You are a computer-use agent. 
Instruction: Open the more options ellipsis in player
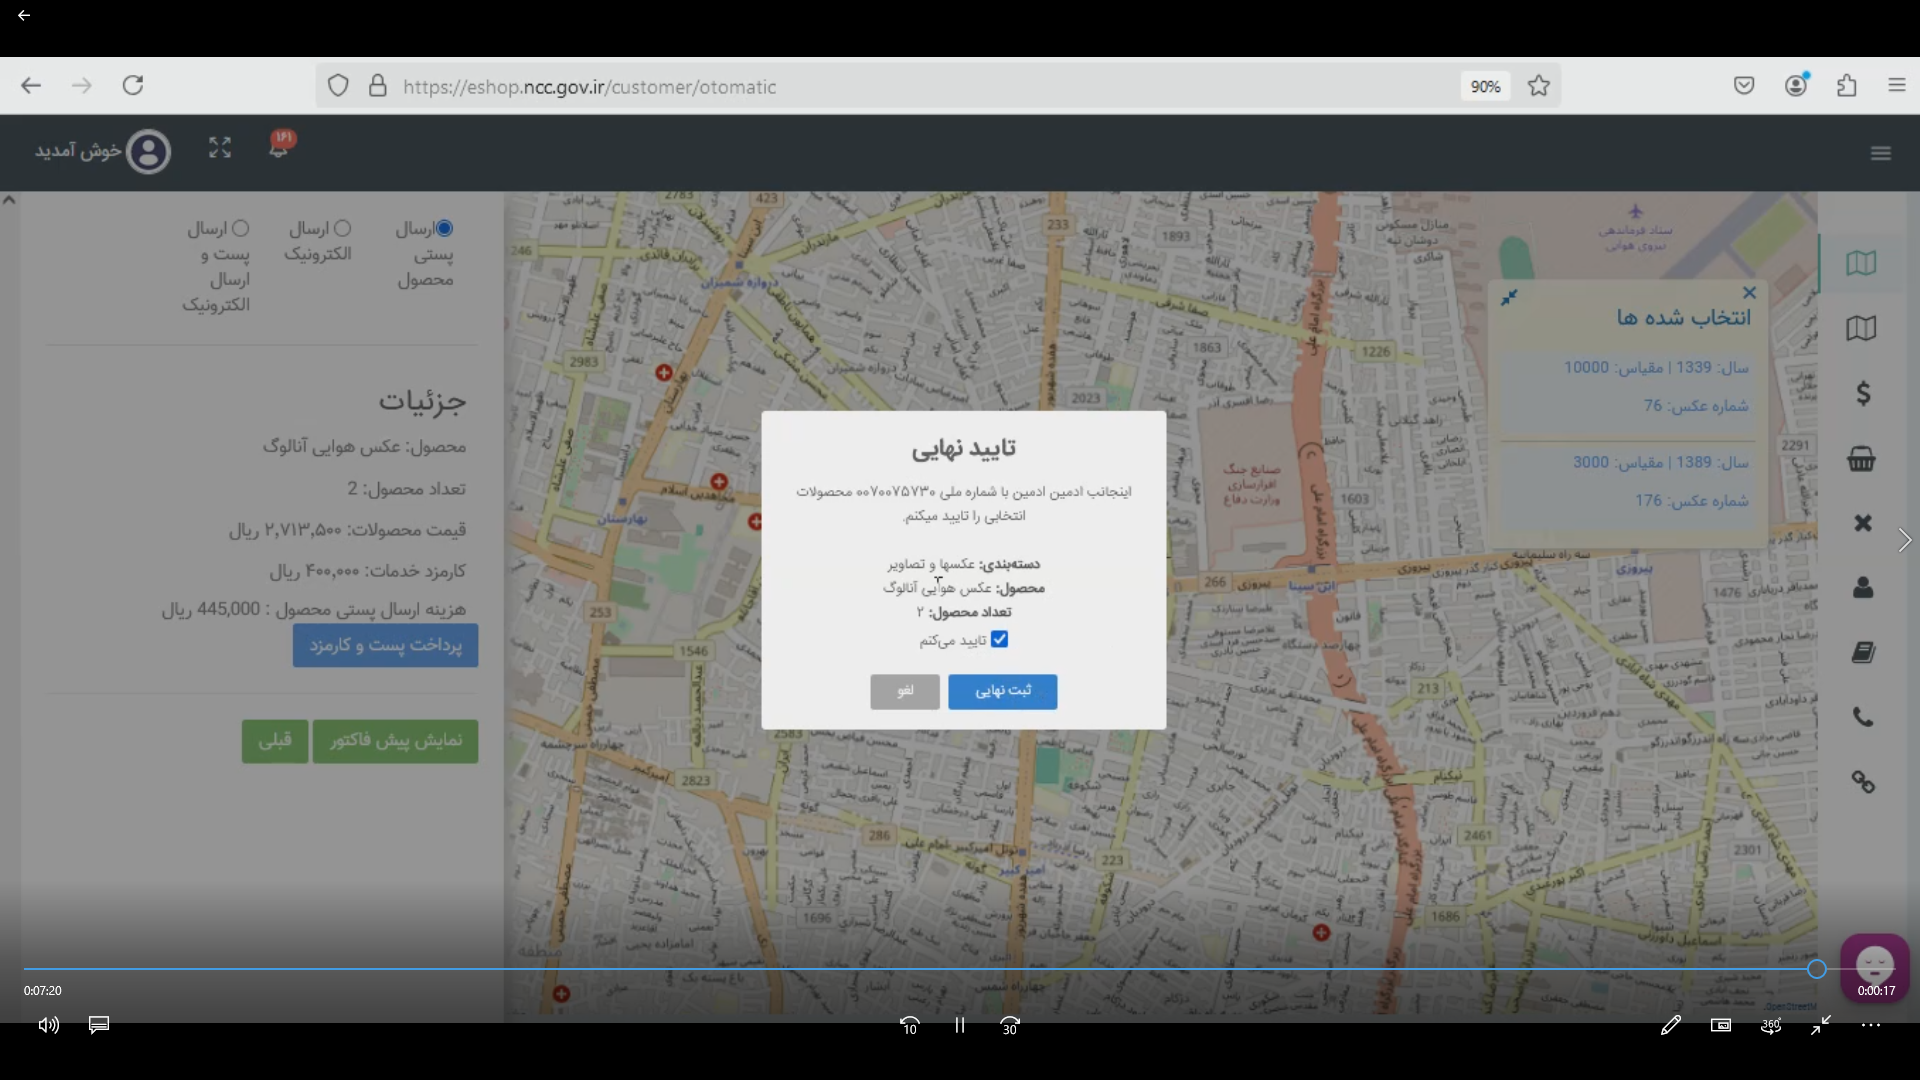pyautogui.click(x=1871, y=1025)
